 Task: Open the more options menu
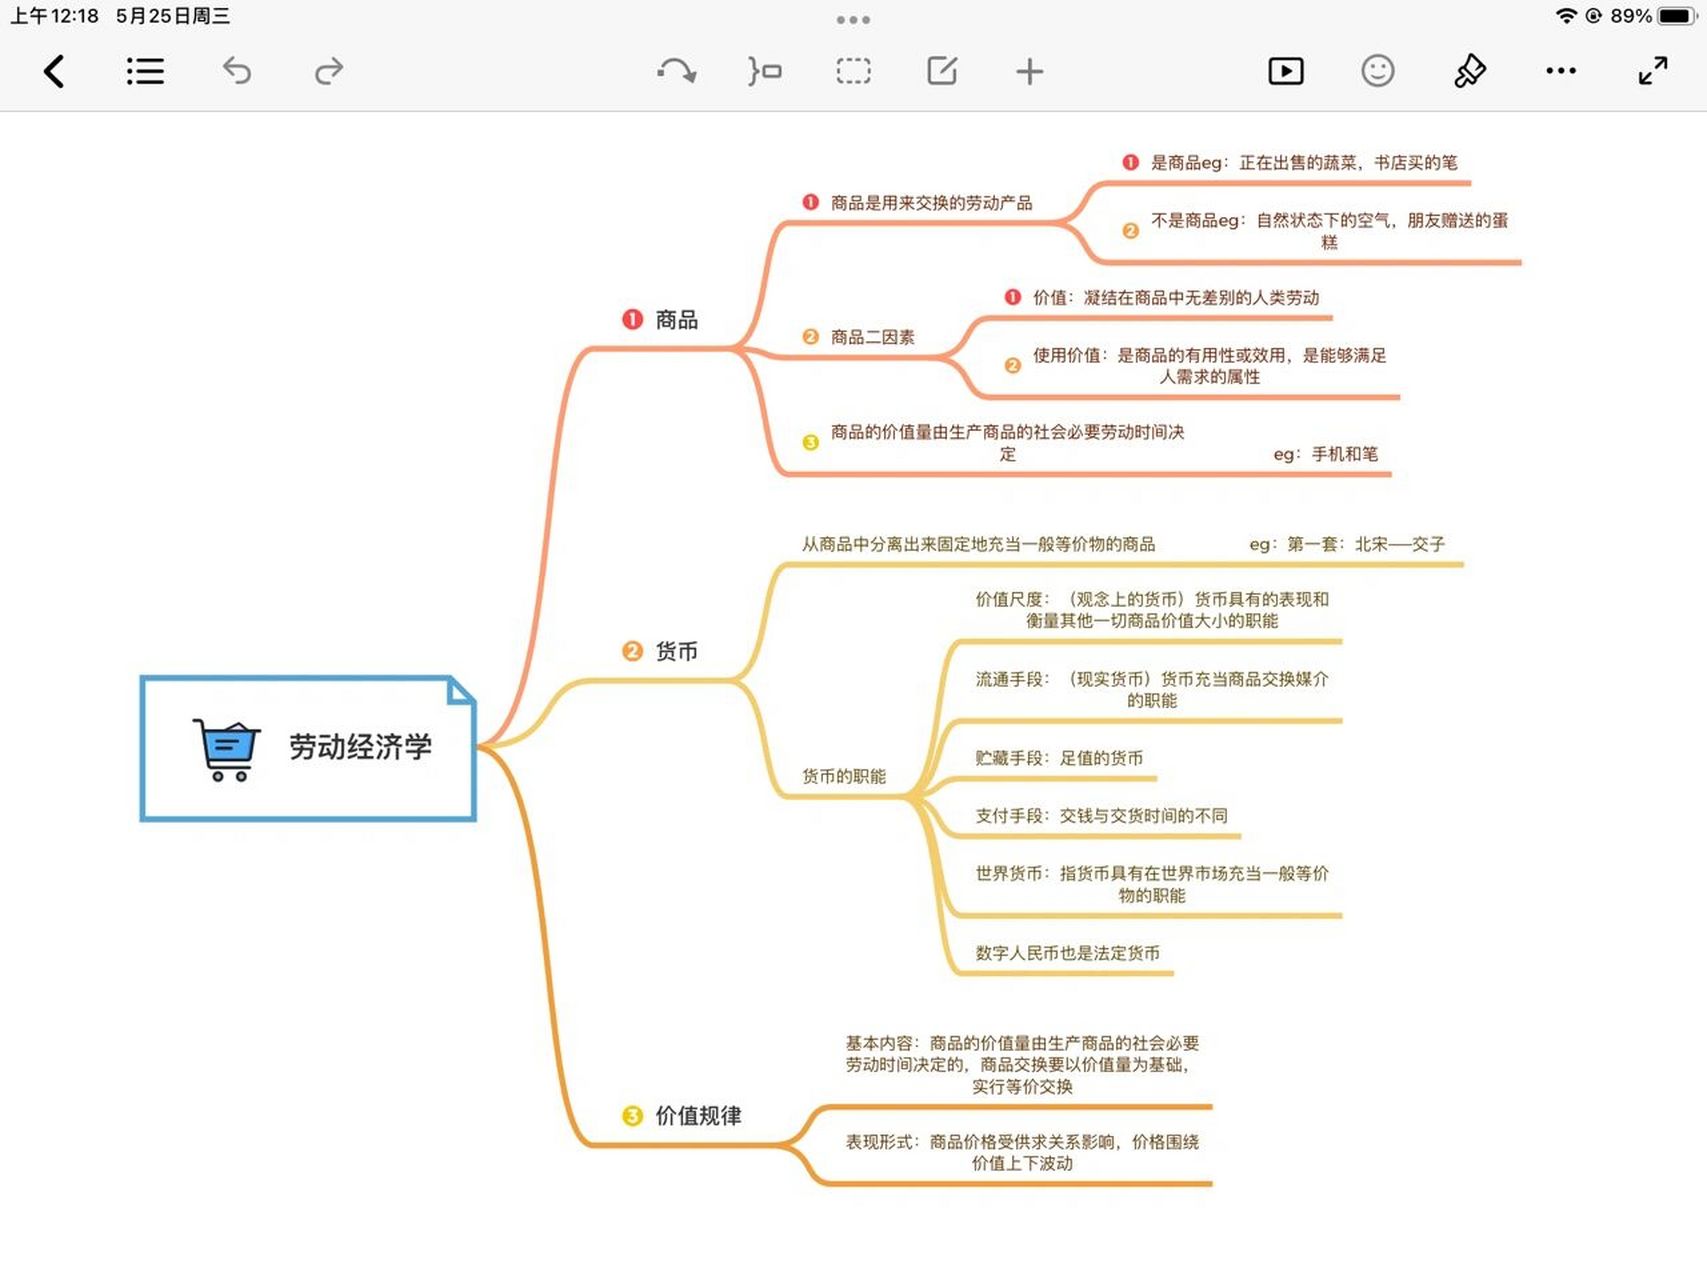tap(1561, 71)
